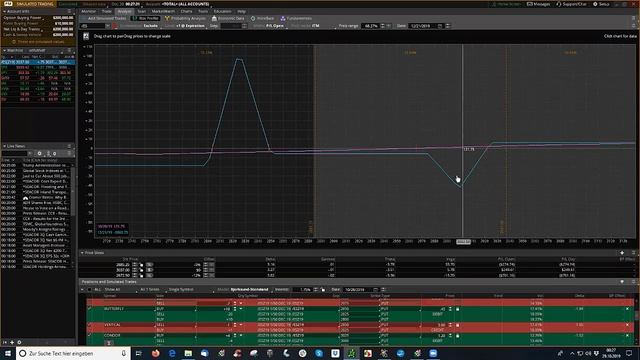Remove the CONDOR trade with its X icon
This screenshot has width=640, height=360.
click(627, 336)
